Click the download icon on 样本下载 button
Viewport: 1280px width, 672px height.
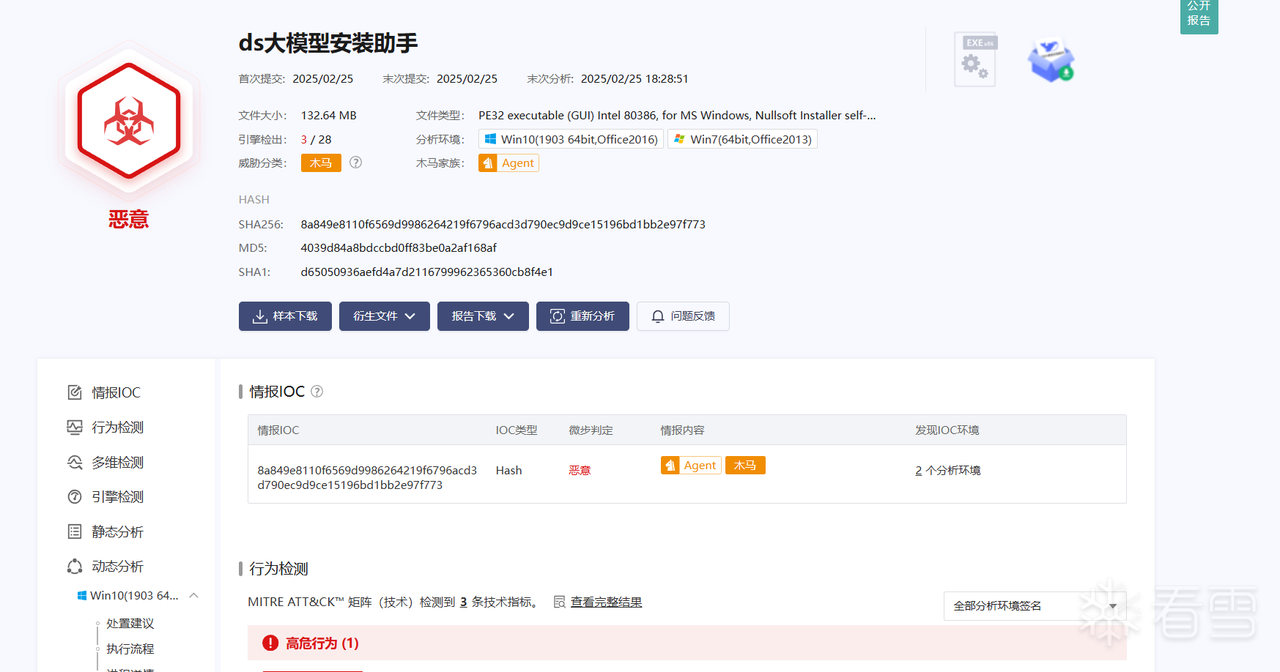pos(259,316)
